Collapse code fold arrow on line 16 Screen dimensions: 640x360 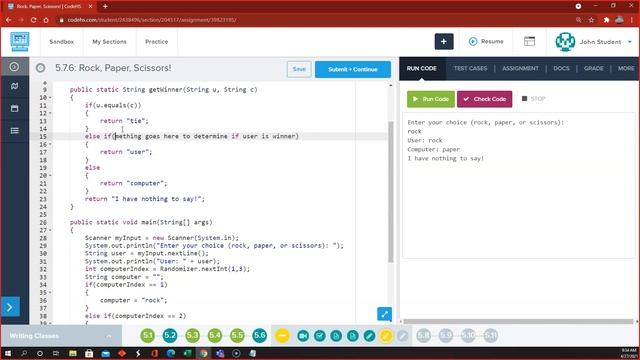pyautogui.click(x=50, y=144)
